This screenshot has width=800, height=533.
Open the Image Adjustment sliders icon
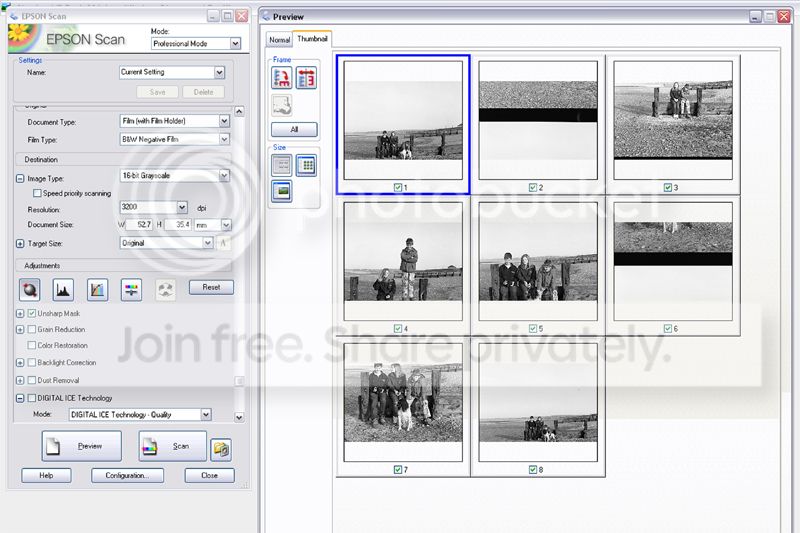pyautogui.click(x=131, y=290)
